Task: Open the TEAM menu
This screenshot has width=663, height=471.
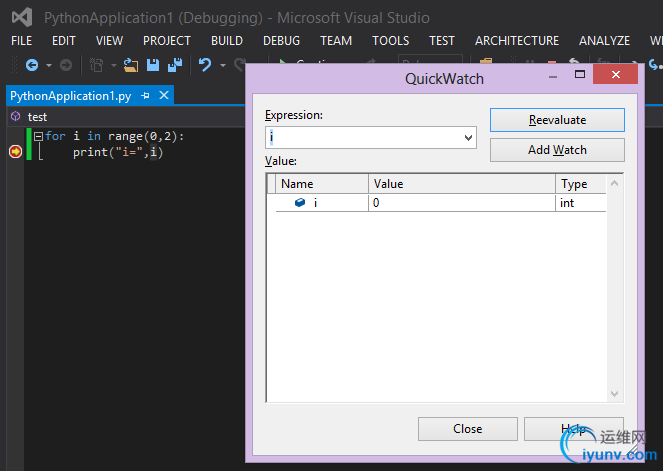Action: [x=336, y=41]
